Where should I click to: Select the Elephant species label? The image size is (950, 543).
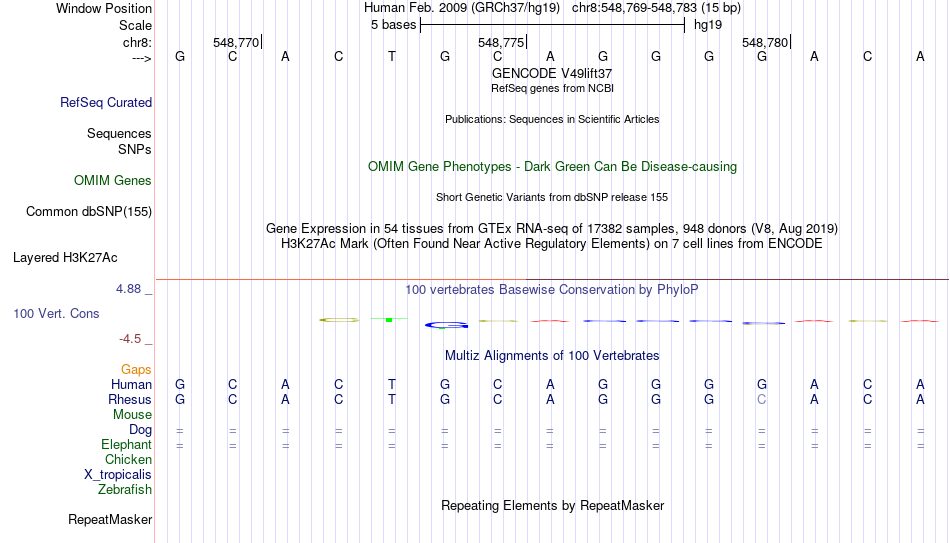pos(126,444)
